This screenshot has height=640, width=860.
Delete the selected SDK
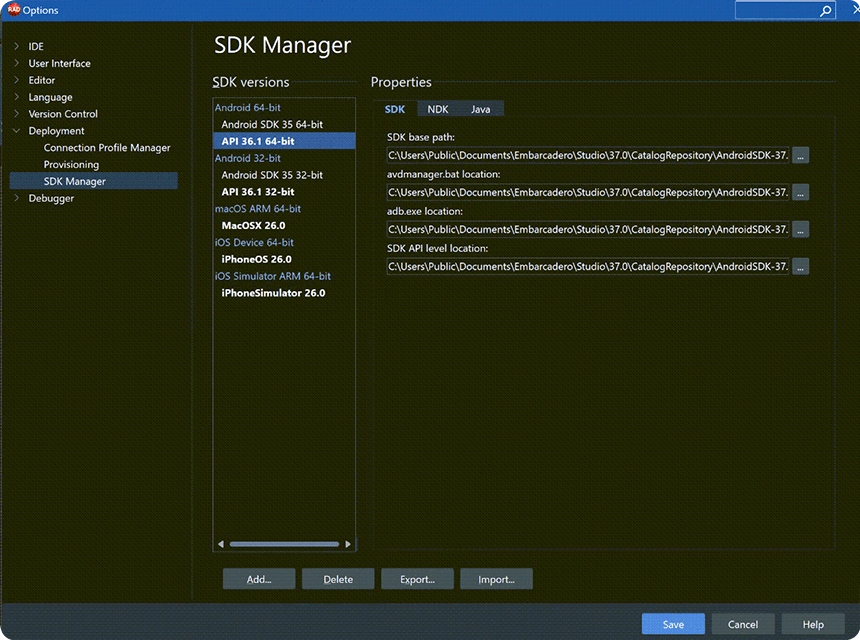[x=338, y=579]
